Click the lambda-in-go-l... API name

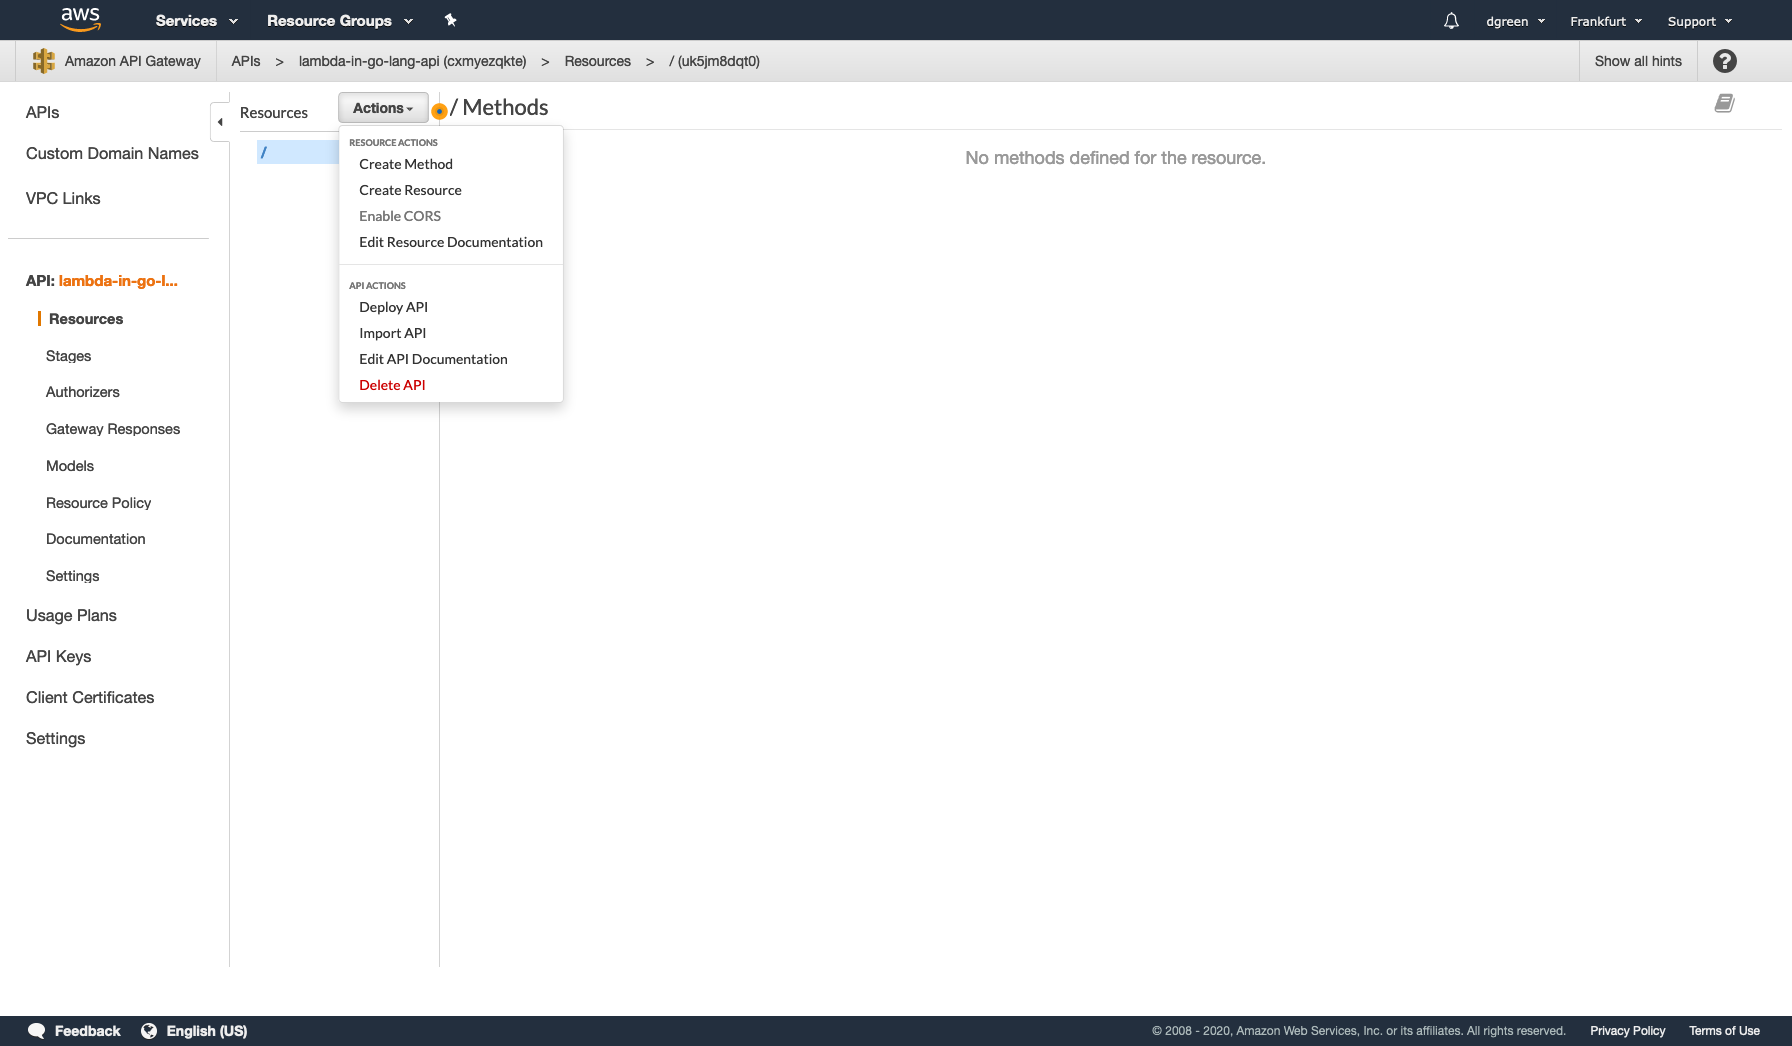118,281
